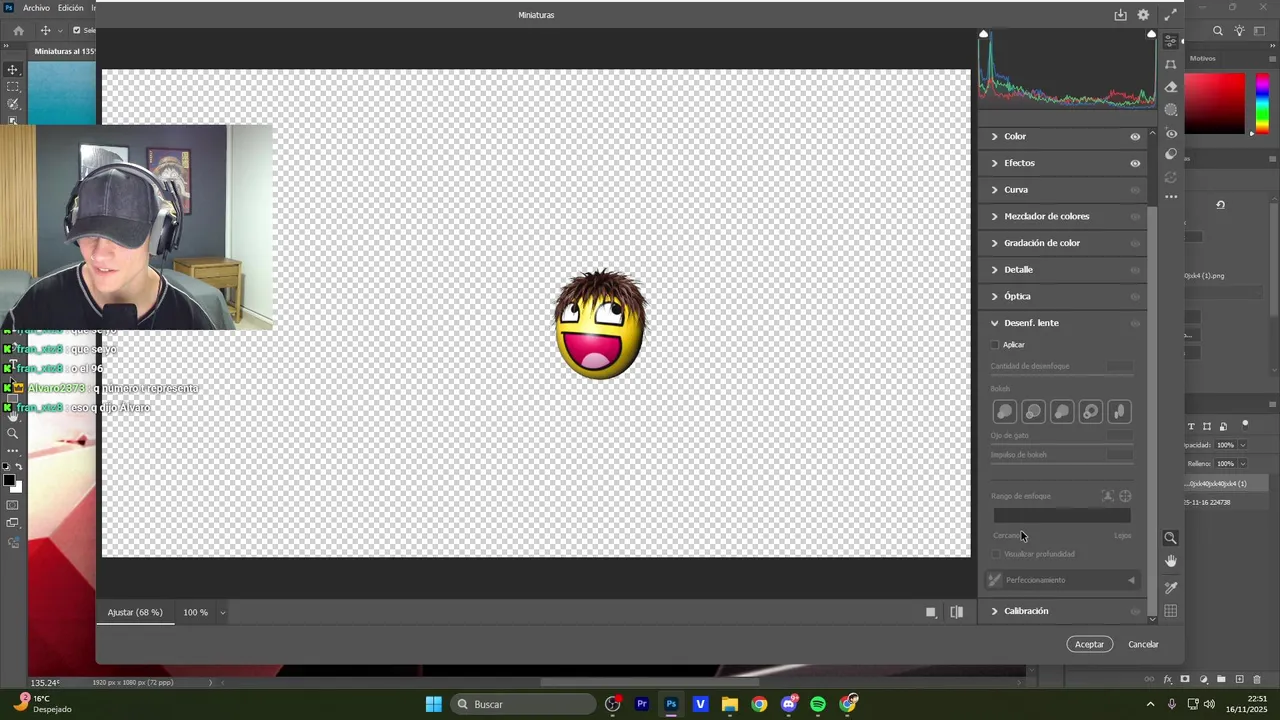
Task: Select Photoshop Move tool in toolbar
Action: [x=13, y=70]
